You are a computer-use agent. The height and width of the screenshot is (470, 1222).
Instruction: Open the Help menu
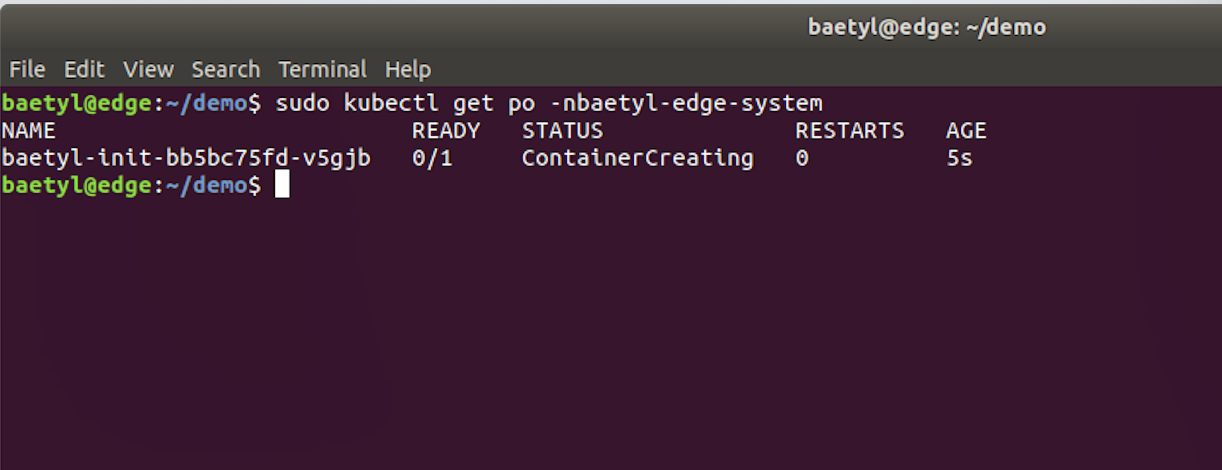tap(408, 70)
